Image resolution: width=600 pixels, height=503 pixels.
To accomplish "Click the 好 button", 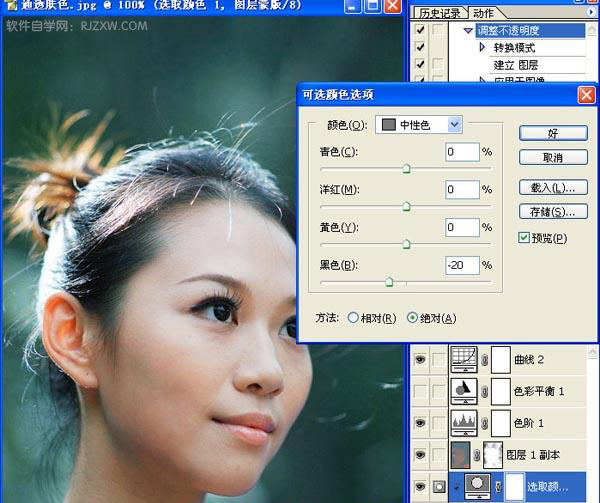I will (x=553, y=133).
